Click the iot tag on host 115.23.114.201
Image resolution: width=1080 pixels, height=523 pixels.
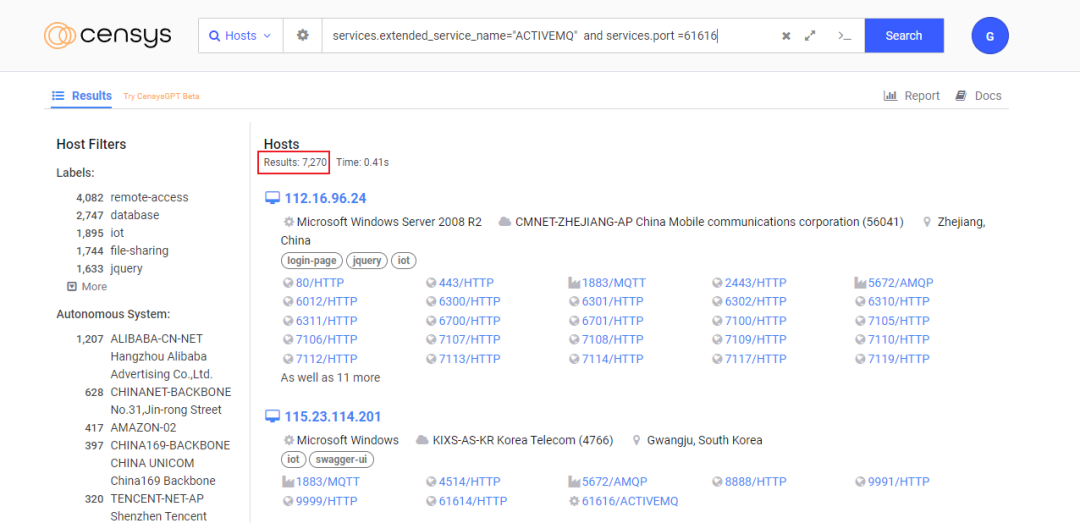point(293,460)
